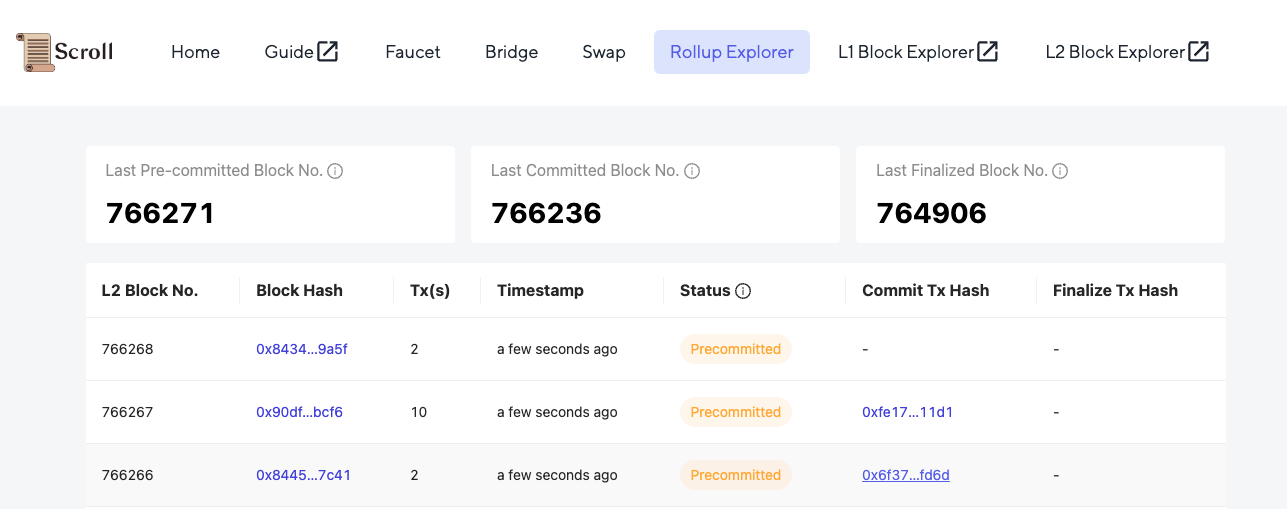Open the Bridge page
The width and height of the screenshot is (1287, 509).
pyautogui.click(x=512, y=52)
